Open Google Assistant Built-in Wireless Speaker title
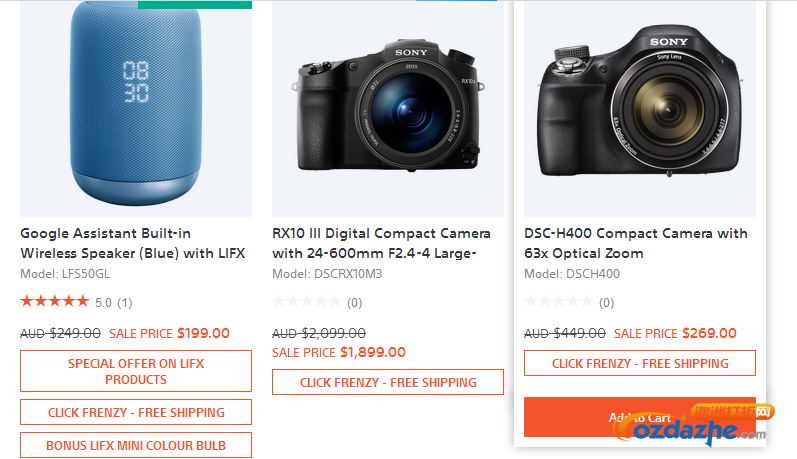 [133, 243]
